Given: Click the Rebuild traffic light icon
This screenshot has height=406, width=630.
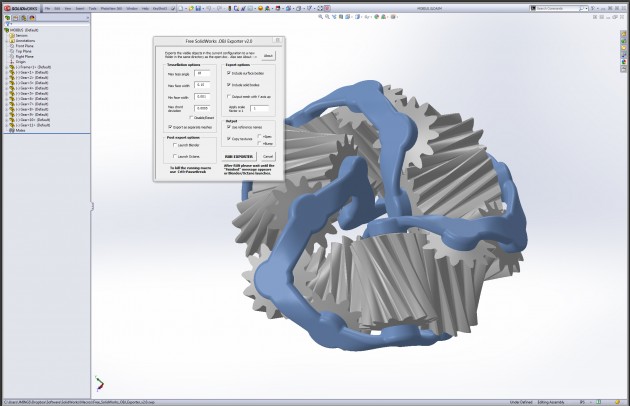Looking at the screenshot, I should (x=229, y=8).
